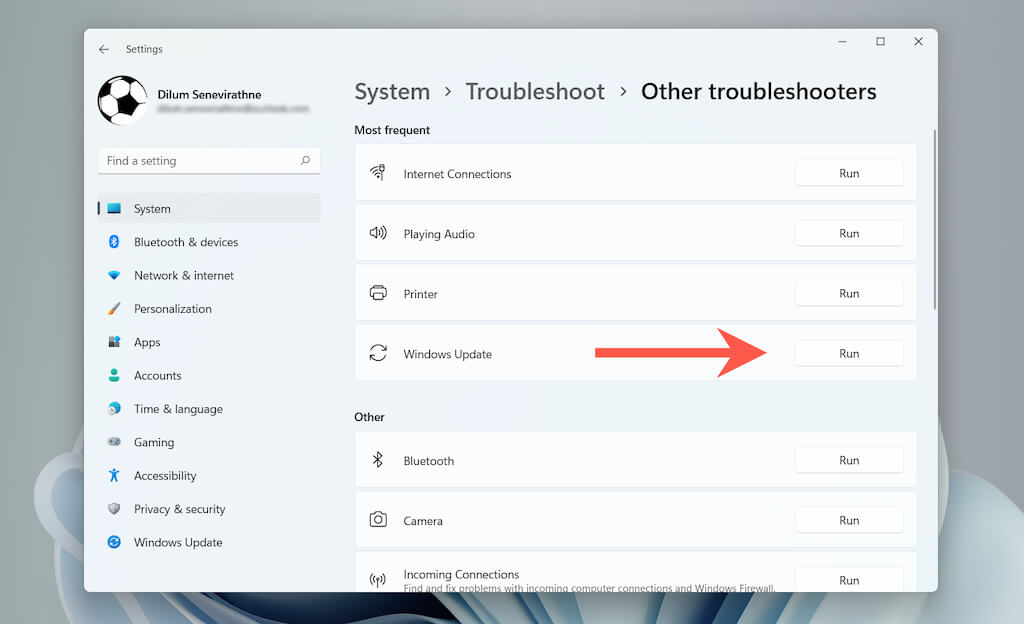Open Personalization settings

209,309
